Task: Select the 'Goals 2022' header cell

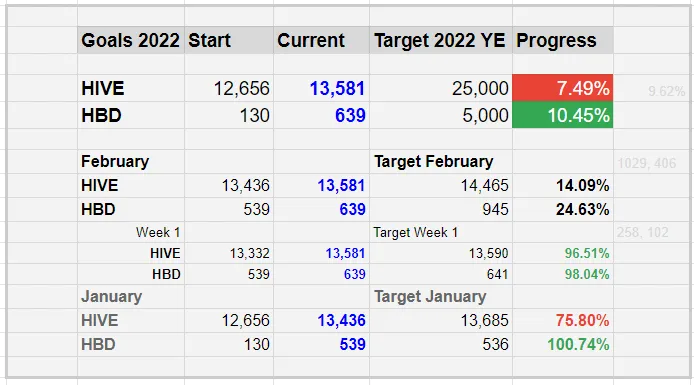Action: coord(131,40)
